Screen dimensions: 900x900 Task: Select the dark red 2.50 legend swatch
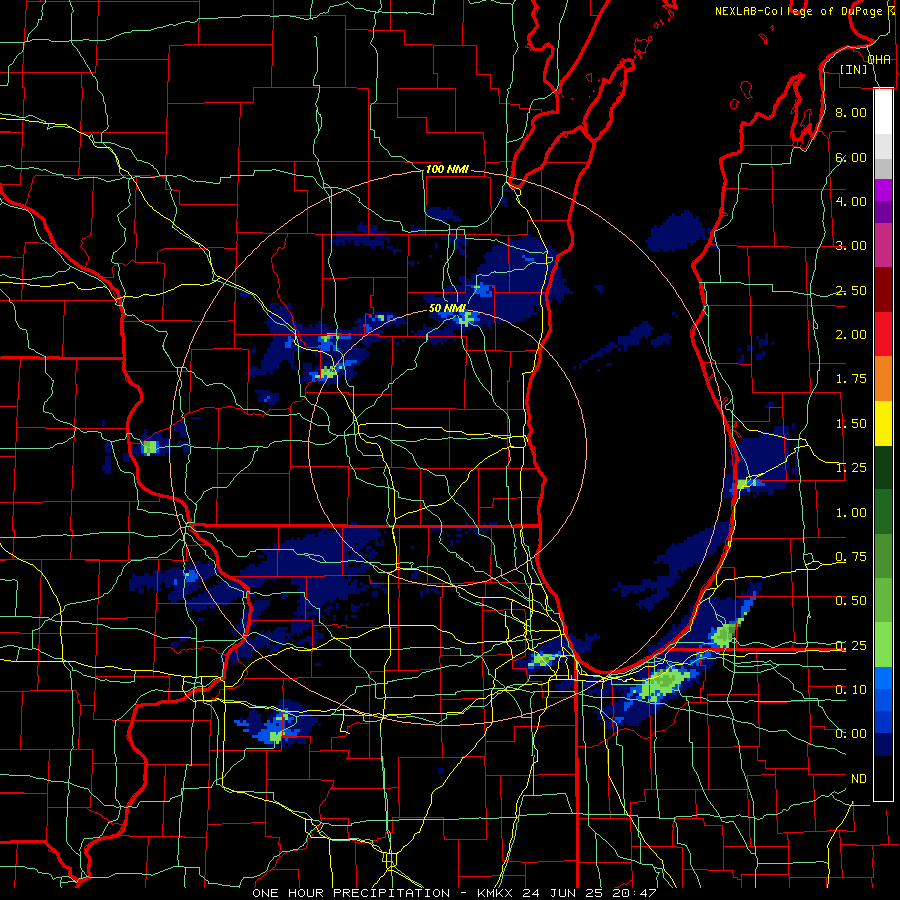pyautogui.click(x=883, y=290)
